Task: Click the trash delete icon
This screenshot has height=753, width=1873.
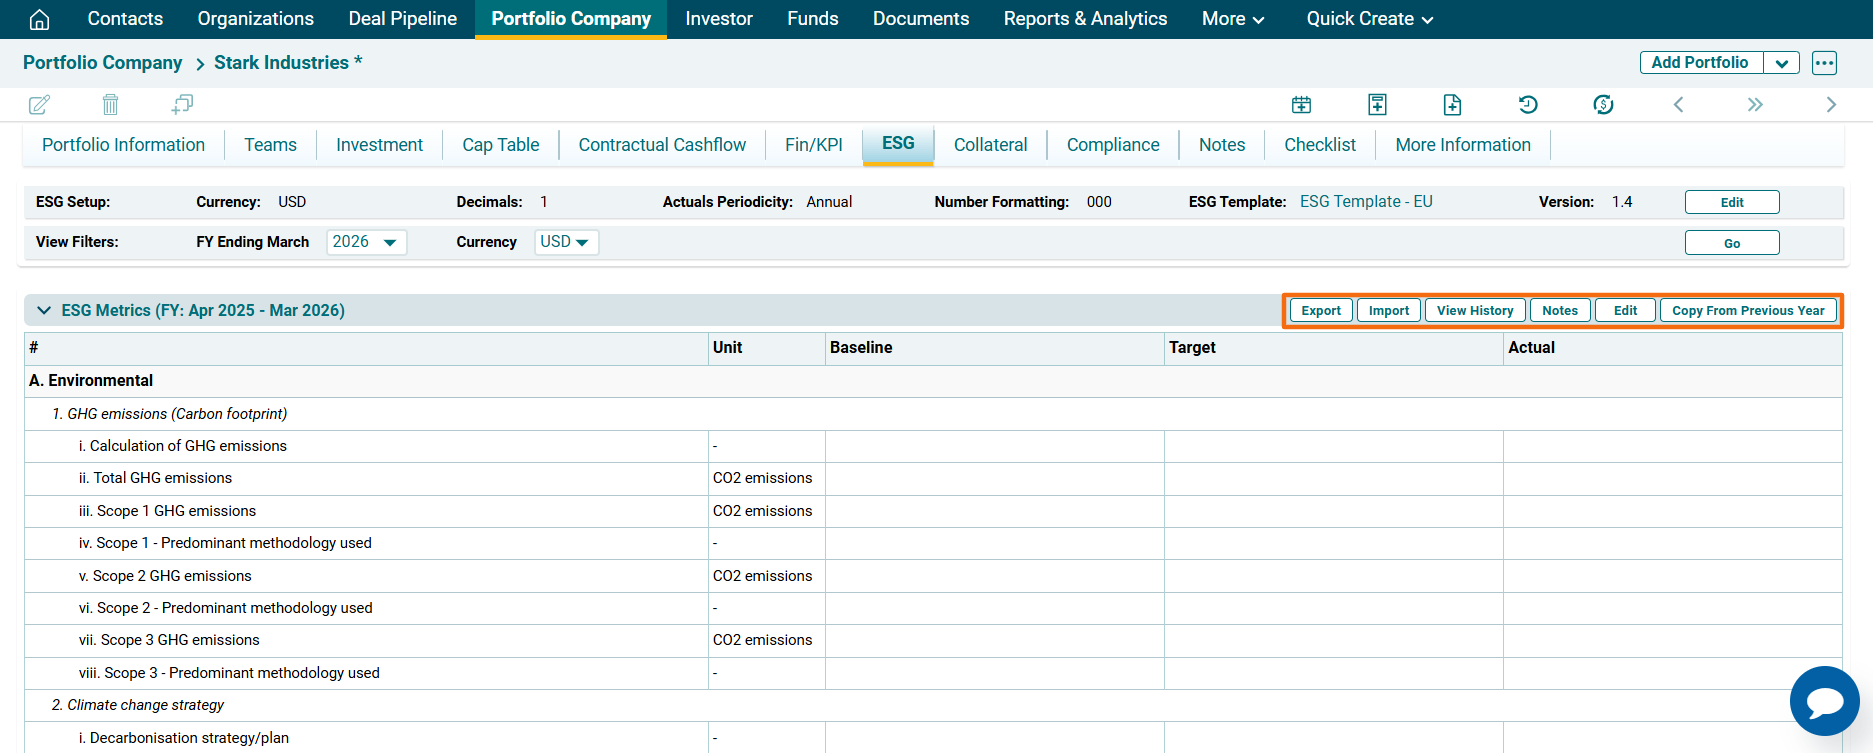Action: click(110, 104)
